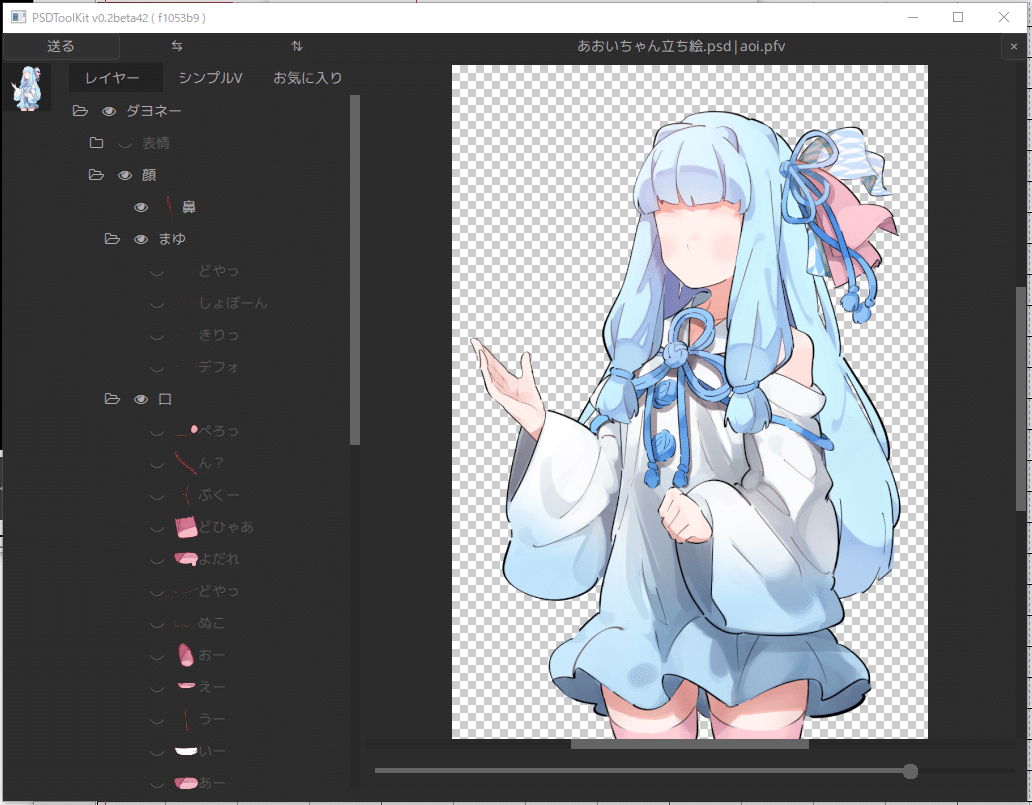
Task: Show the うー mouth layer
Action: (157, 719)
